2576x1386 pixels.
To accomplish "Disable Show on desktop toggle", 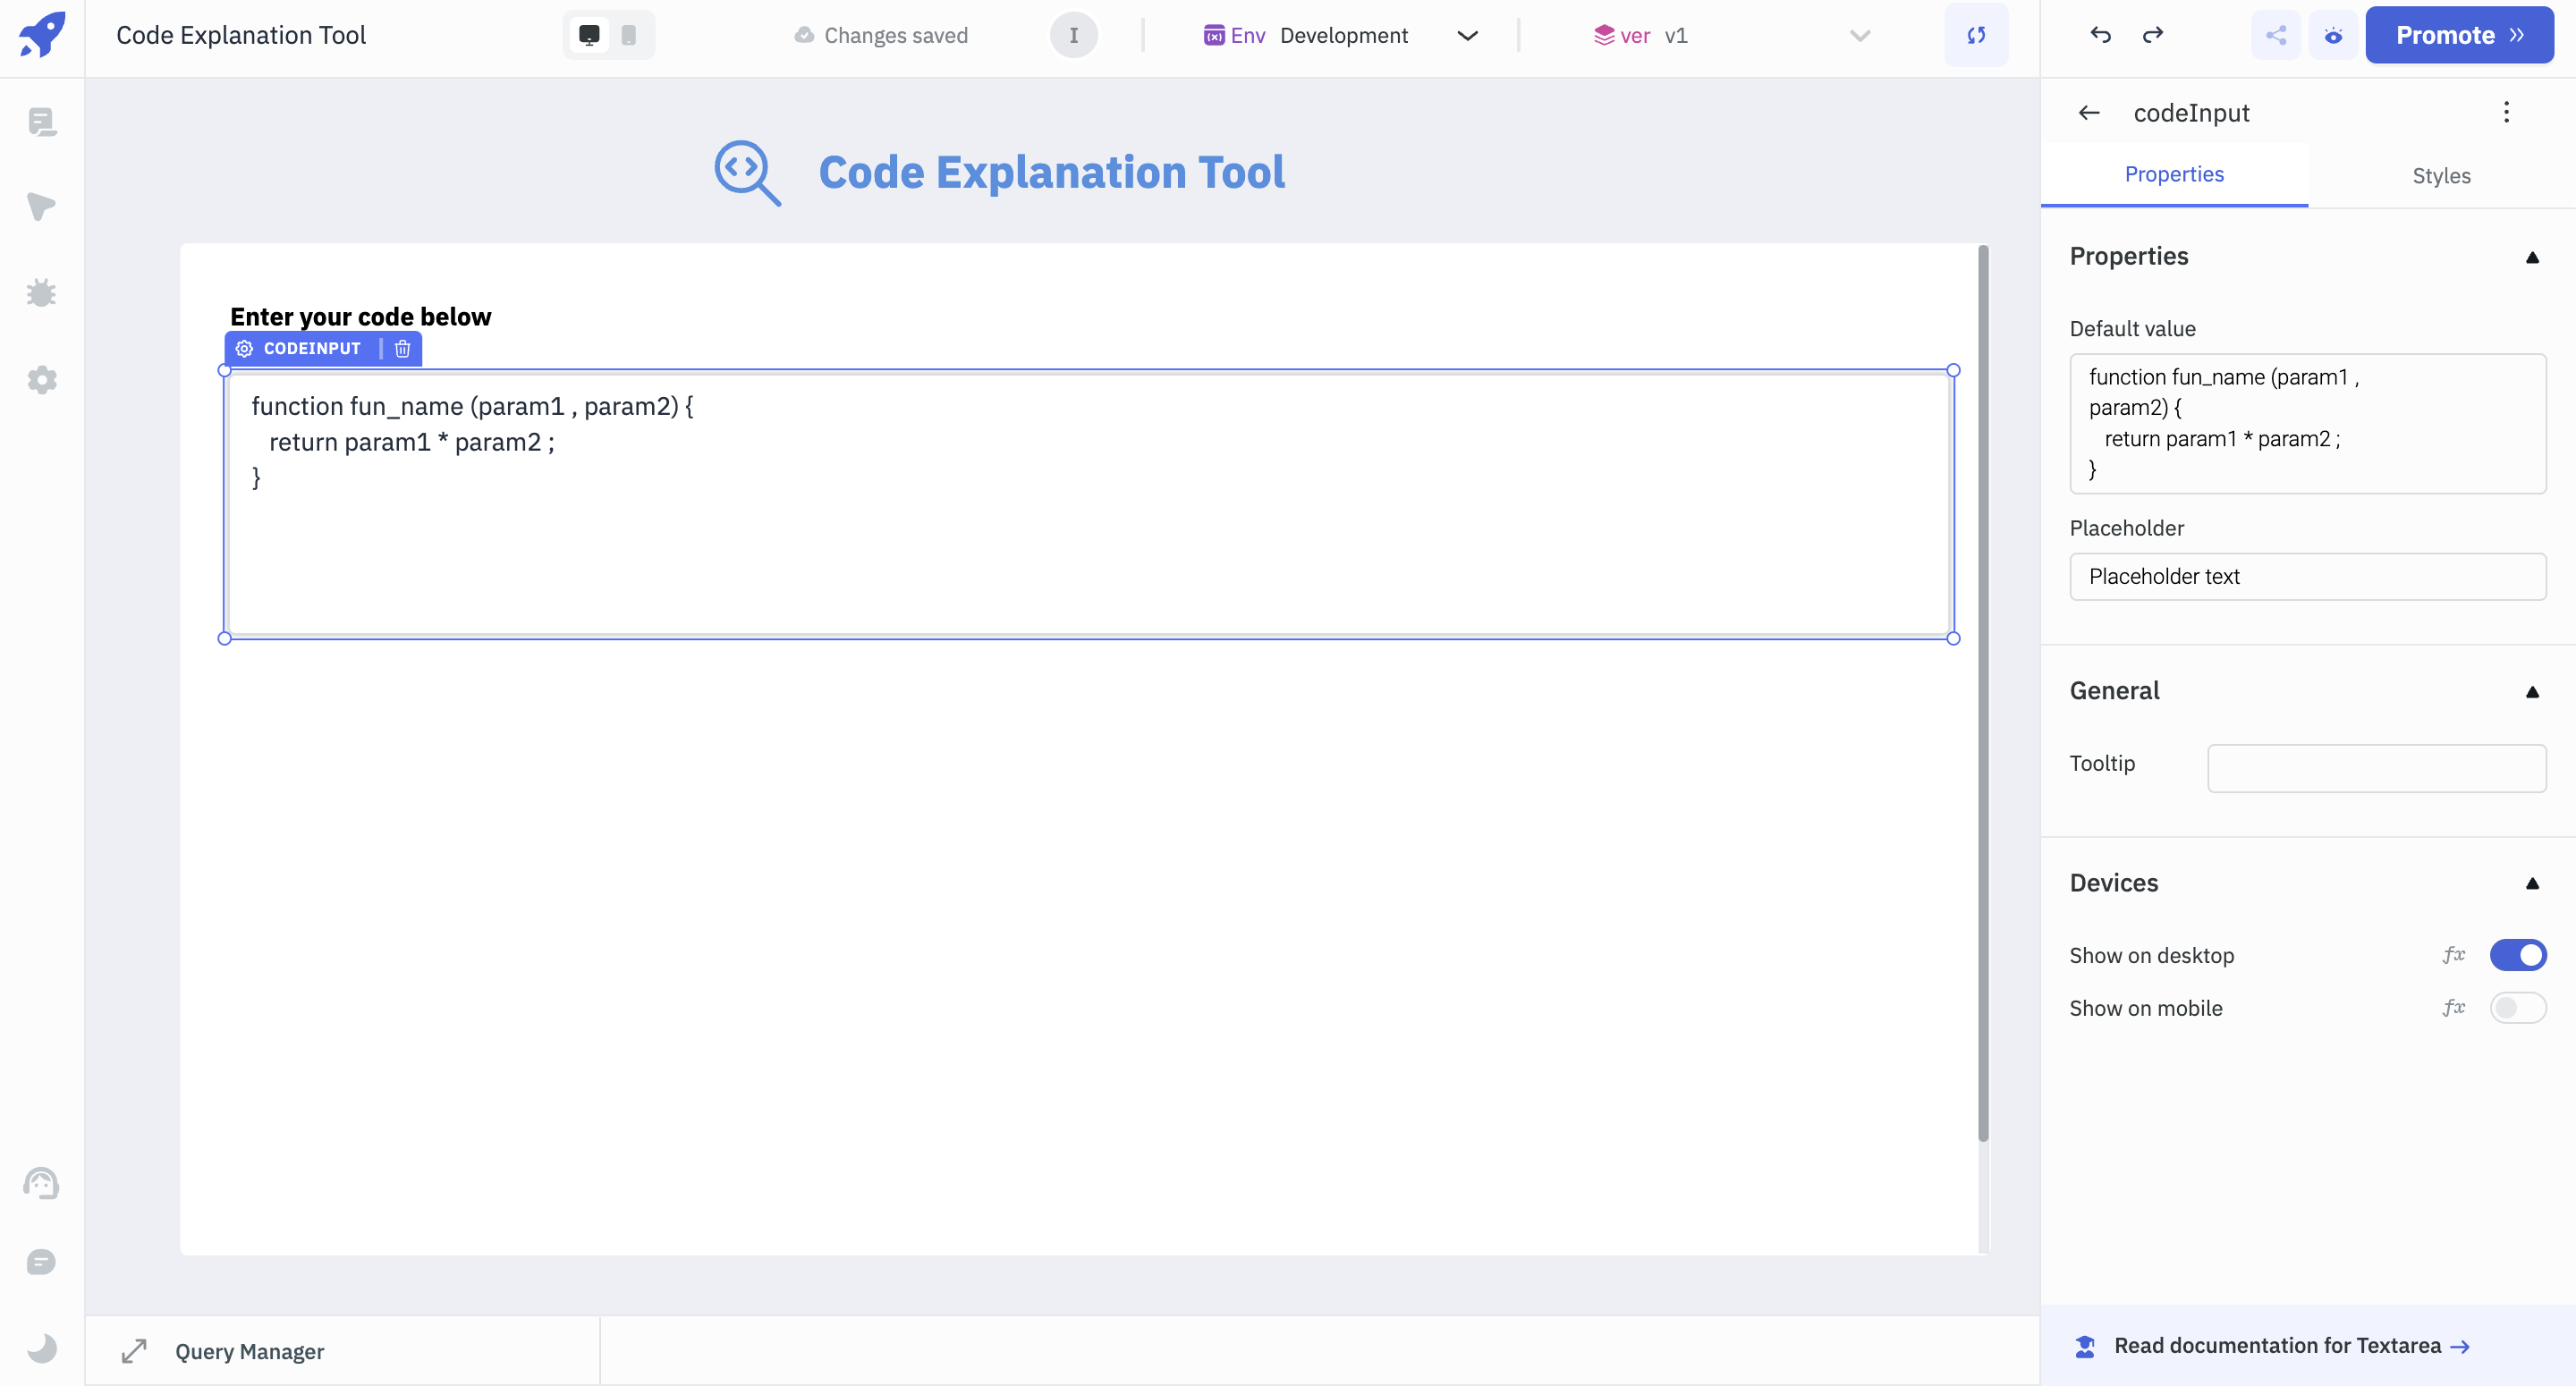I will (2519, 955).
